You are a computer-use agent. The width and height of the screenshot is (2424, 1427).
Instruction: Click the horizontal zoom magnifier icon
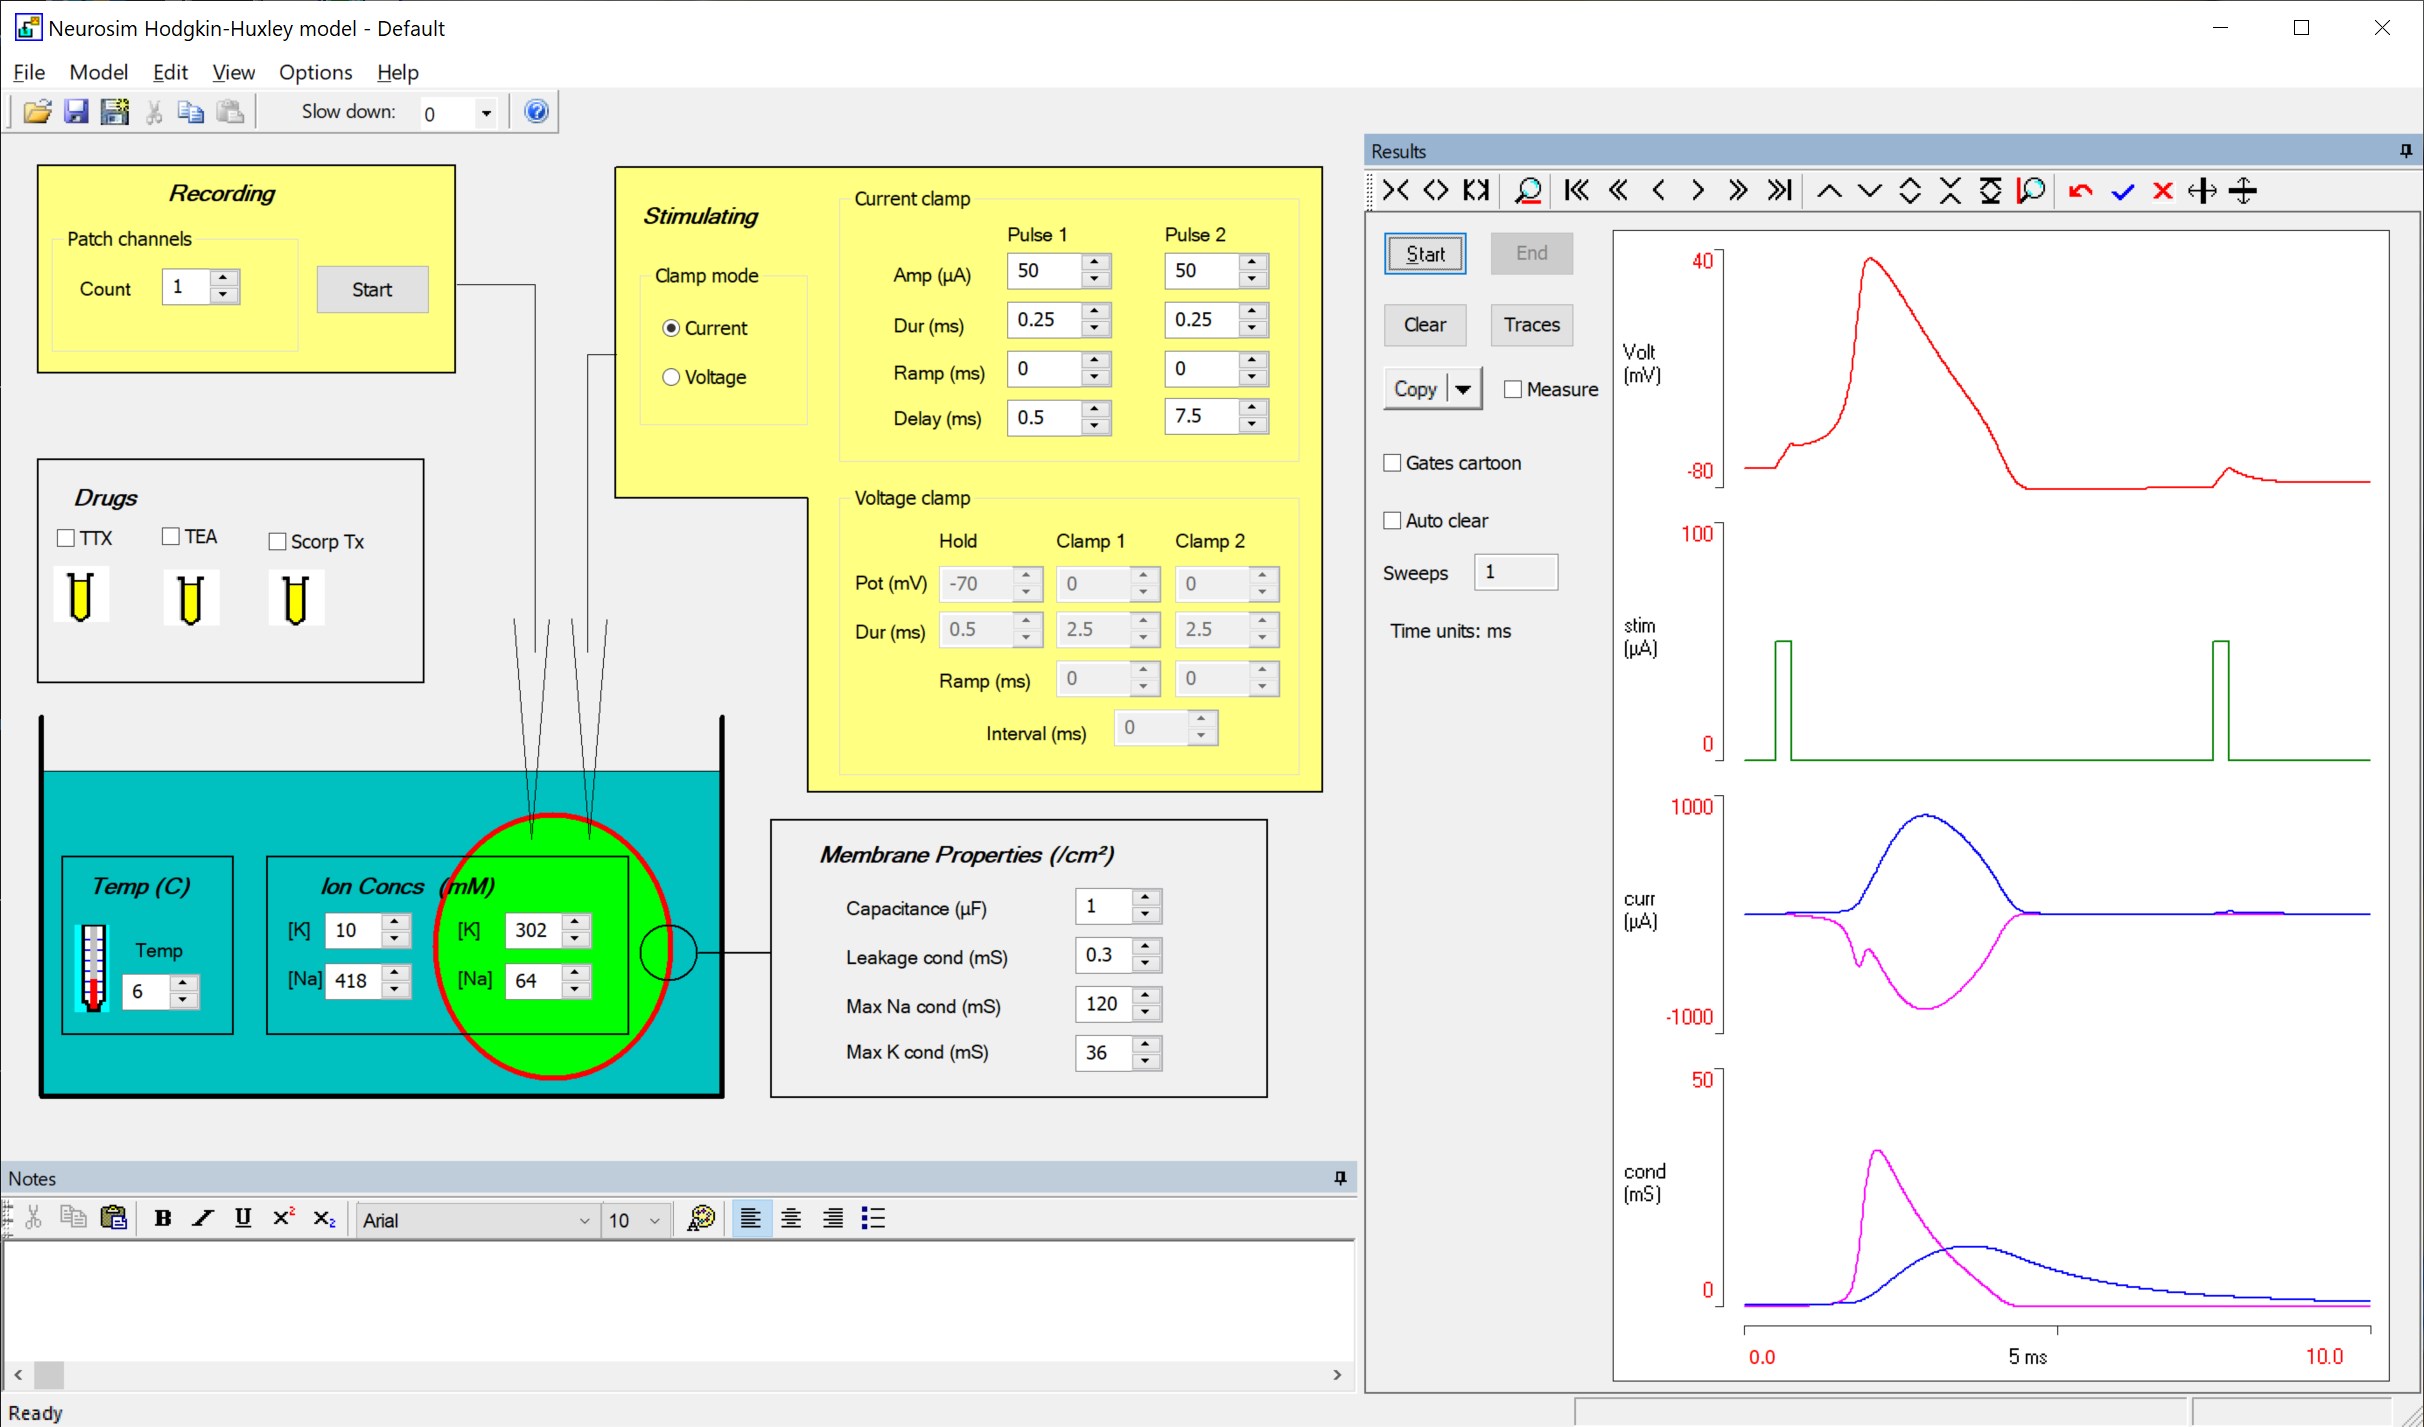click(x=1527, y=191)
